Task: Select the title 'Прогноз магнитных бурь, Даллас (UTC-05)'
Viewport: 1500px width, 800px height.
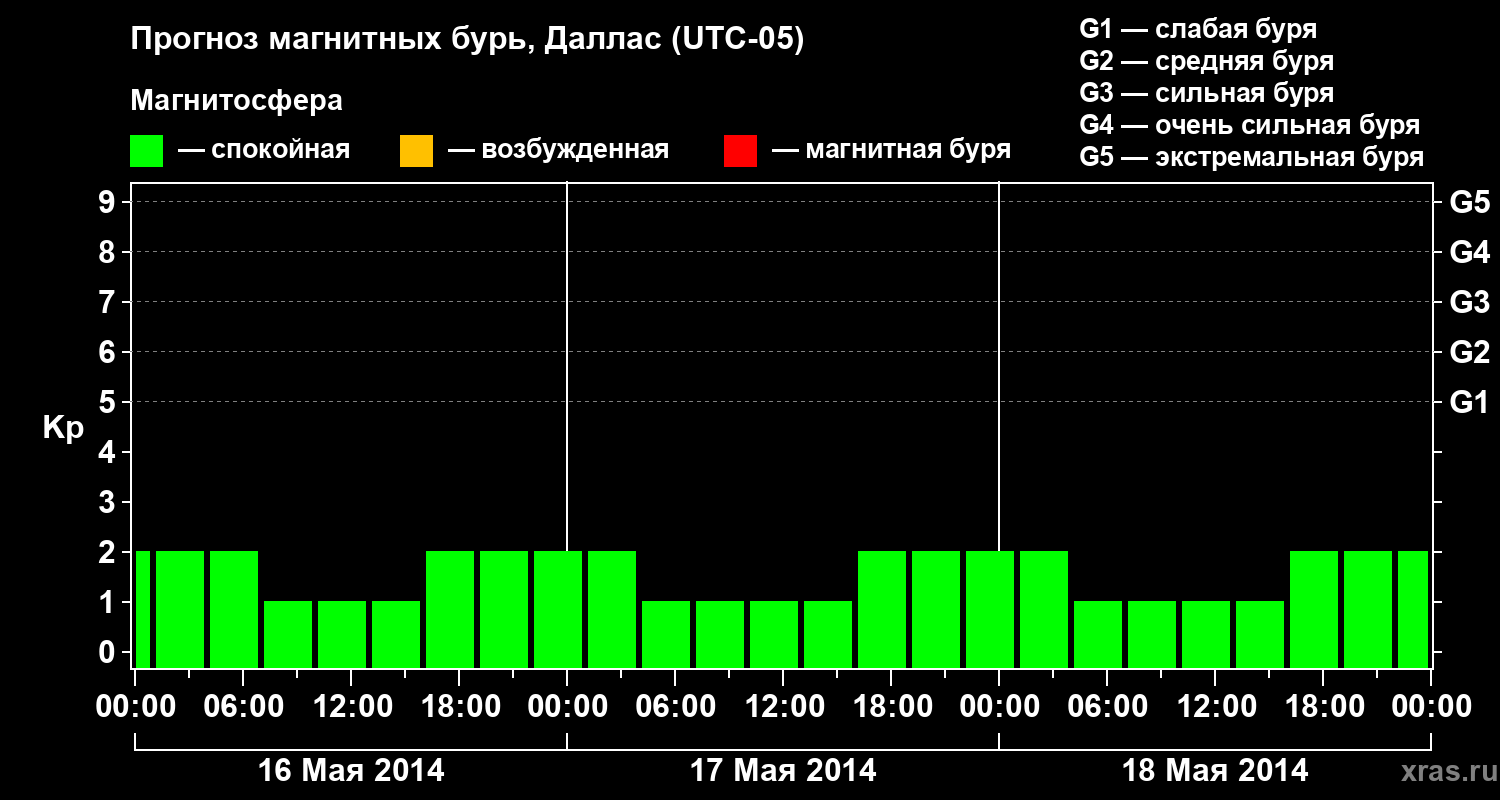Action: tap(467, 41)
